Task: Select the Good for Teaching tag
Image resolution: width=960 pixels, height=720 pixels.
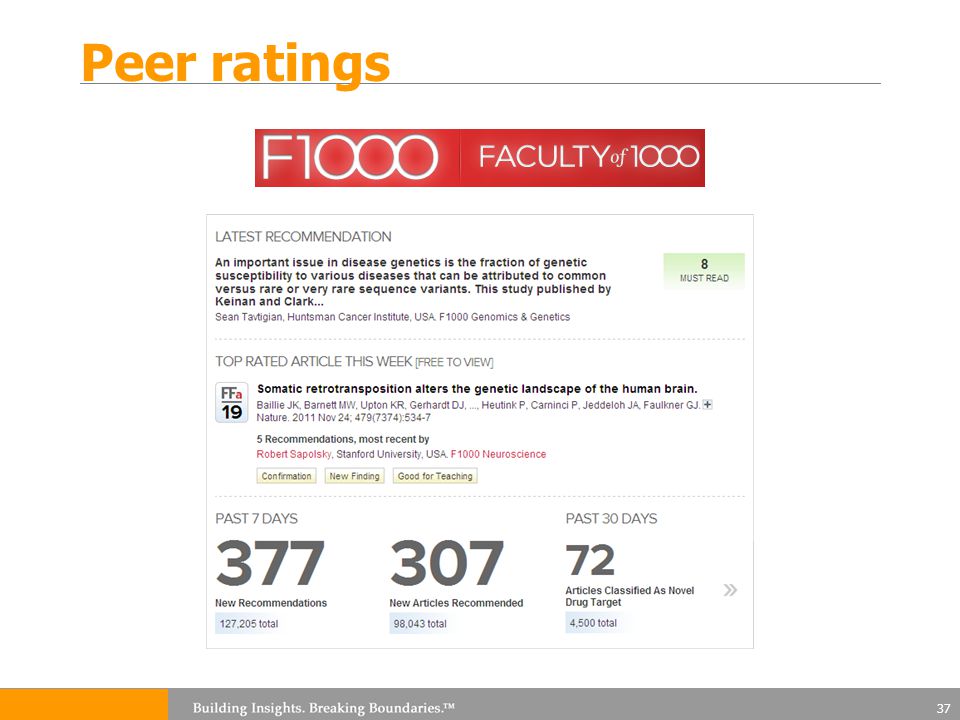Action: (x=435, y=476)
